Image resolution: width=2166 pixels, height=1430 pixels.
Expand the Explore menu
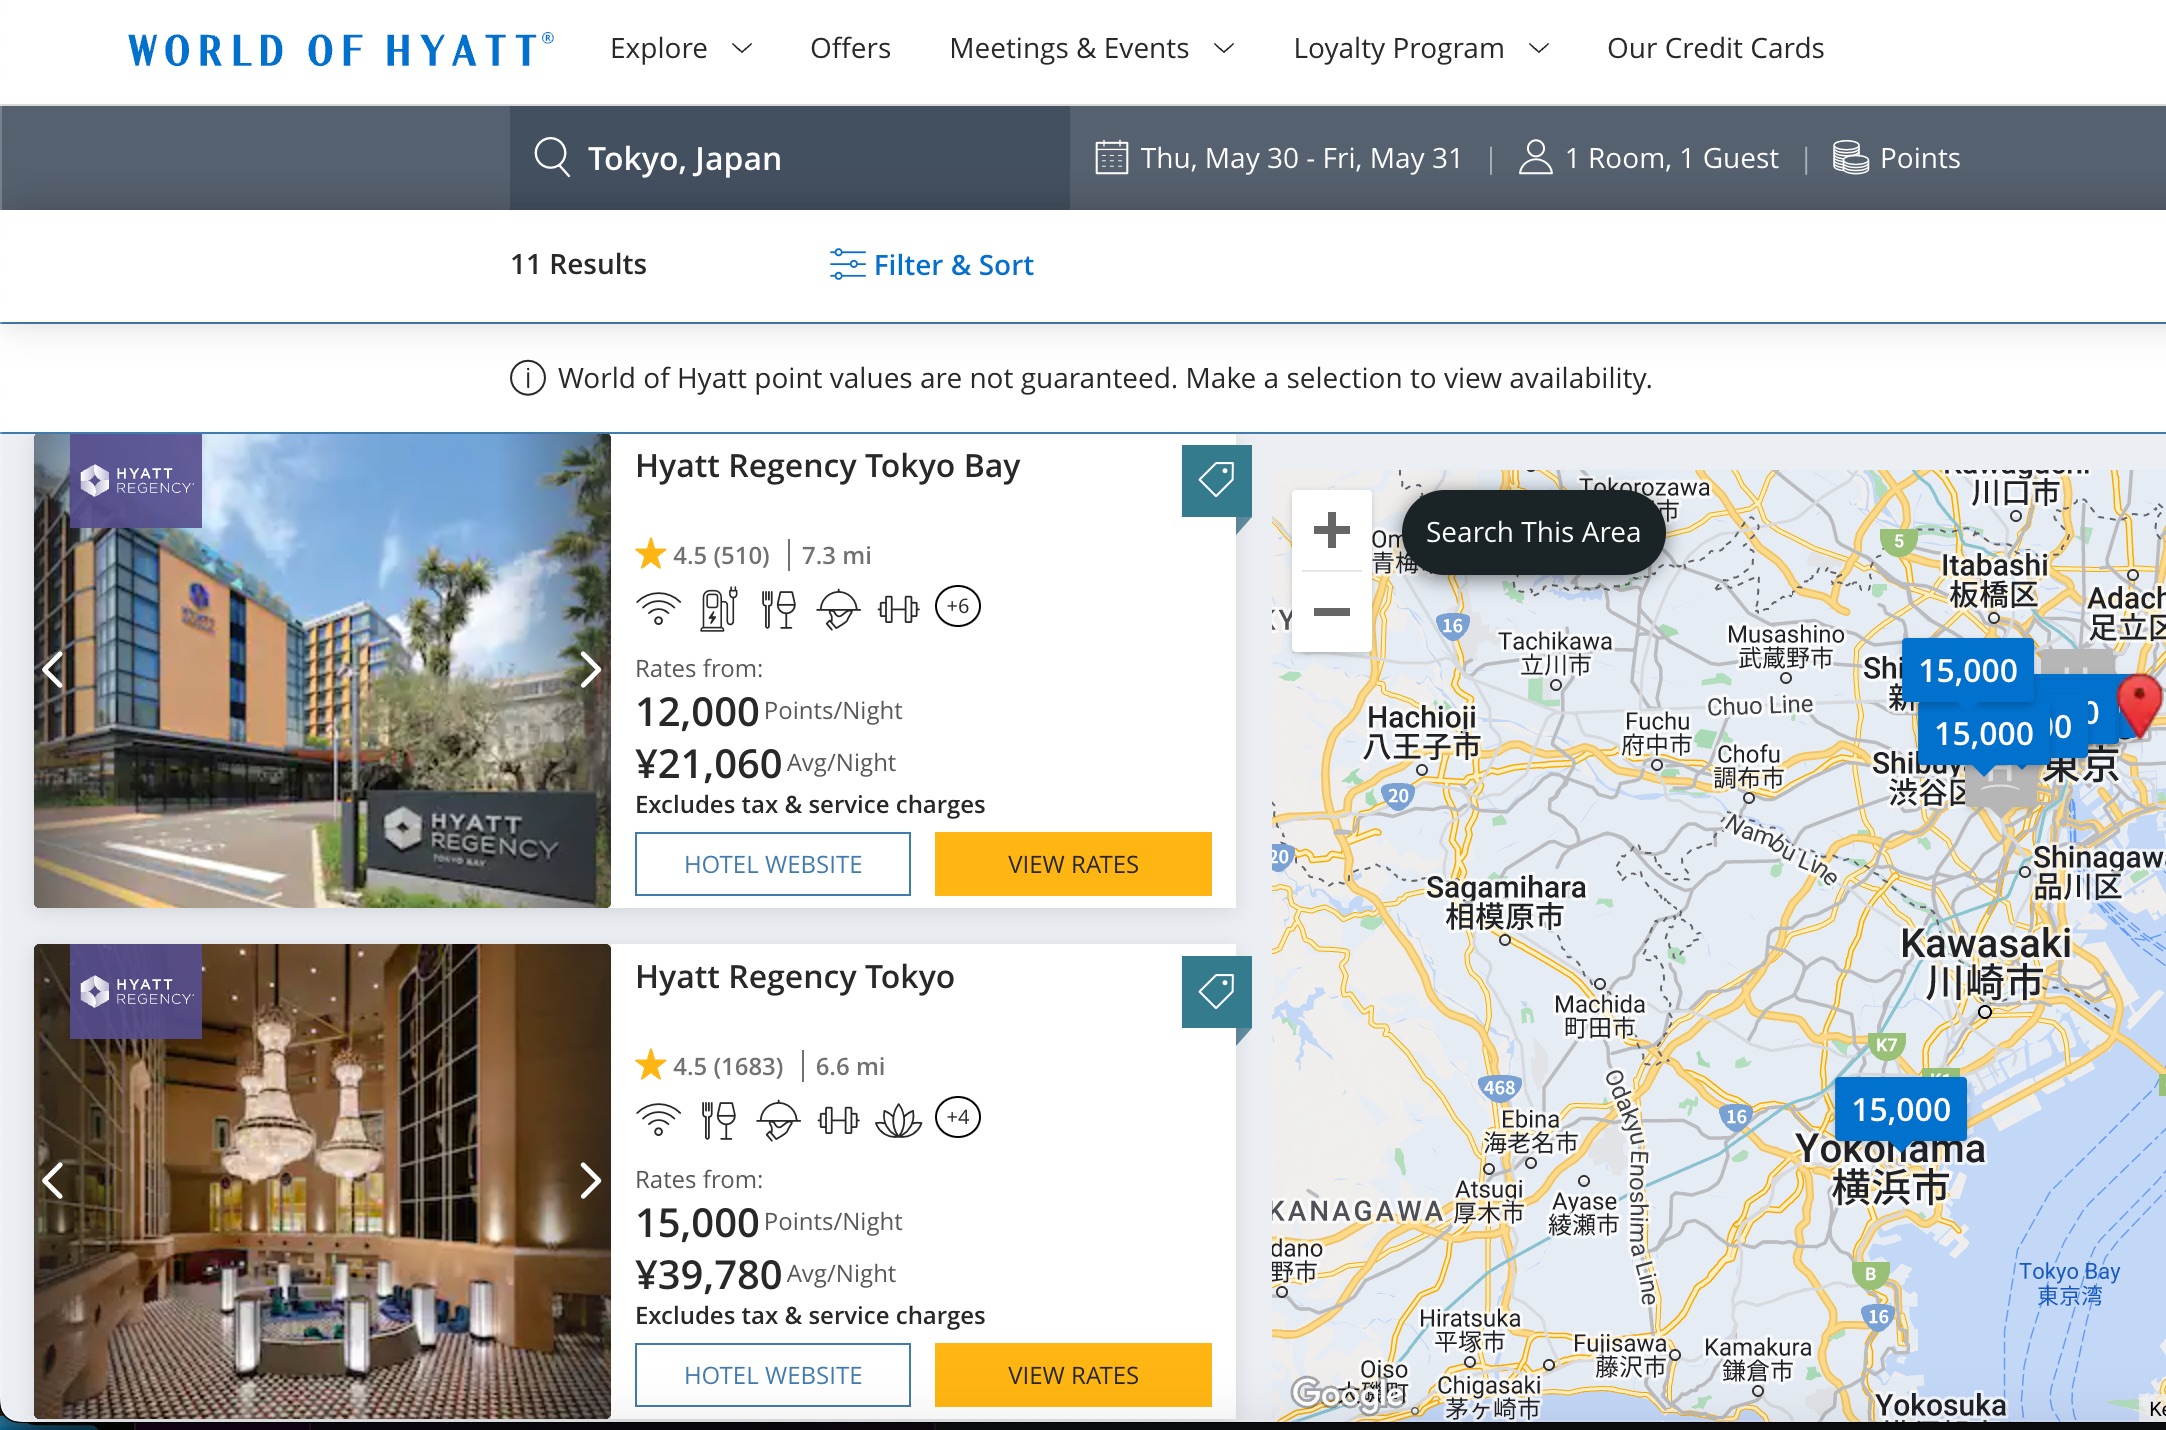click(680, 48)
